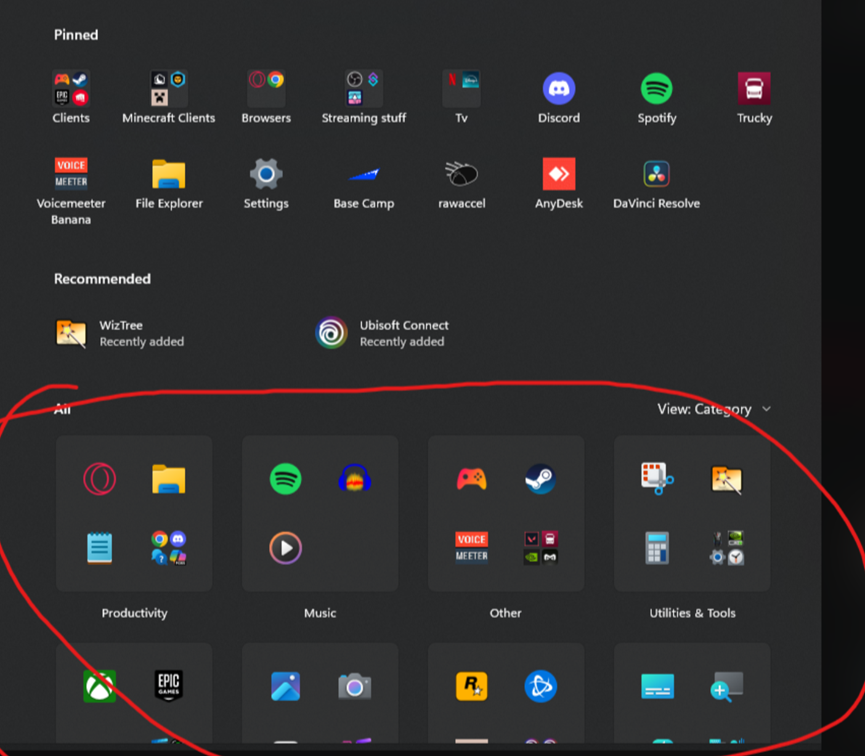Open WizTree in Utilities & Tools
Image resolution: width=865 pixels, height=756 pixels.
point(727,478)
